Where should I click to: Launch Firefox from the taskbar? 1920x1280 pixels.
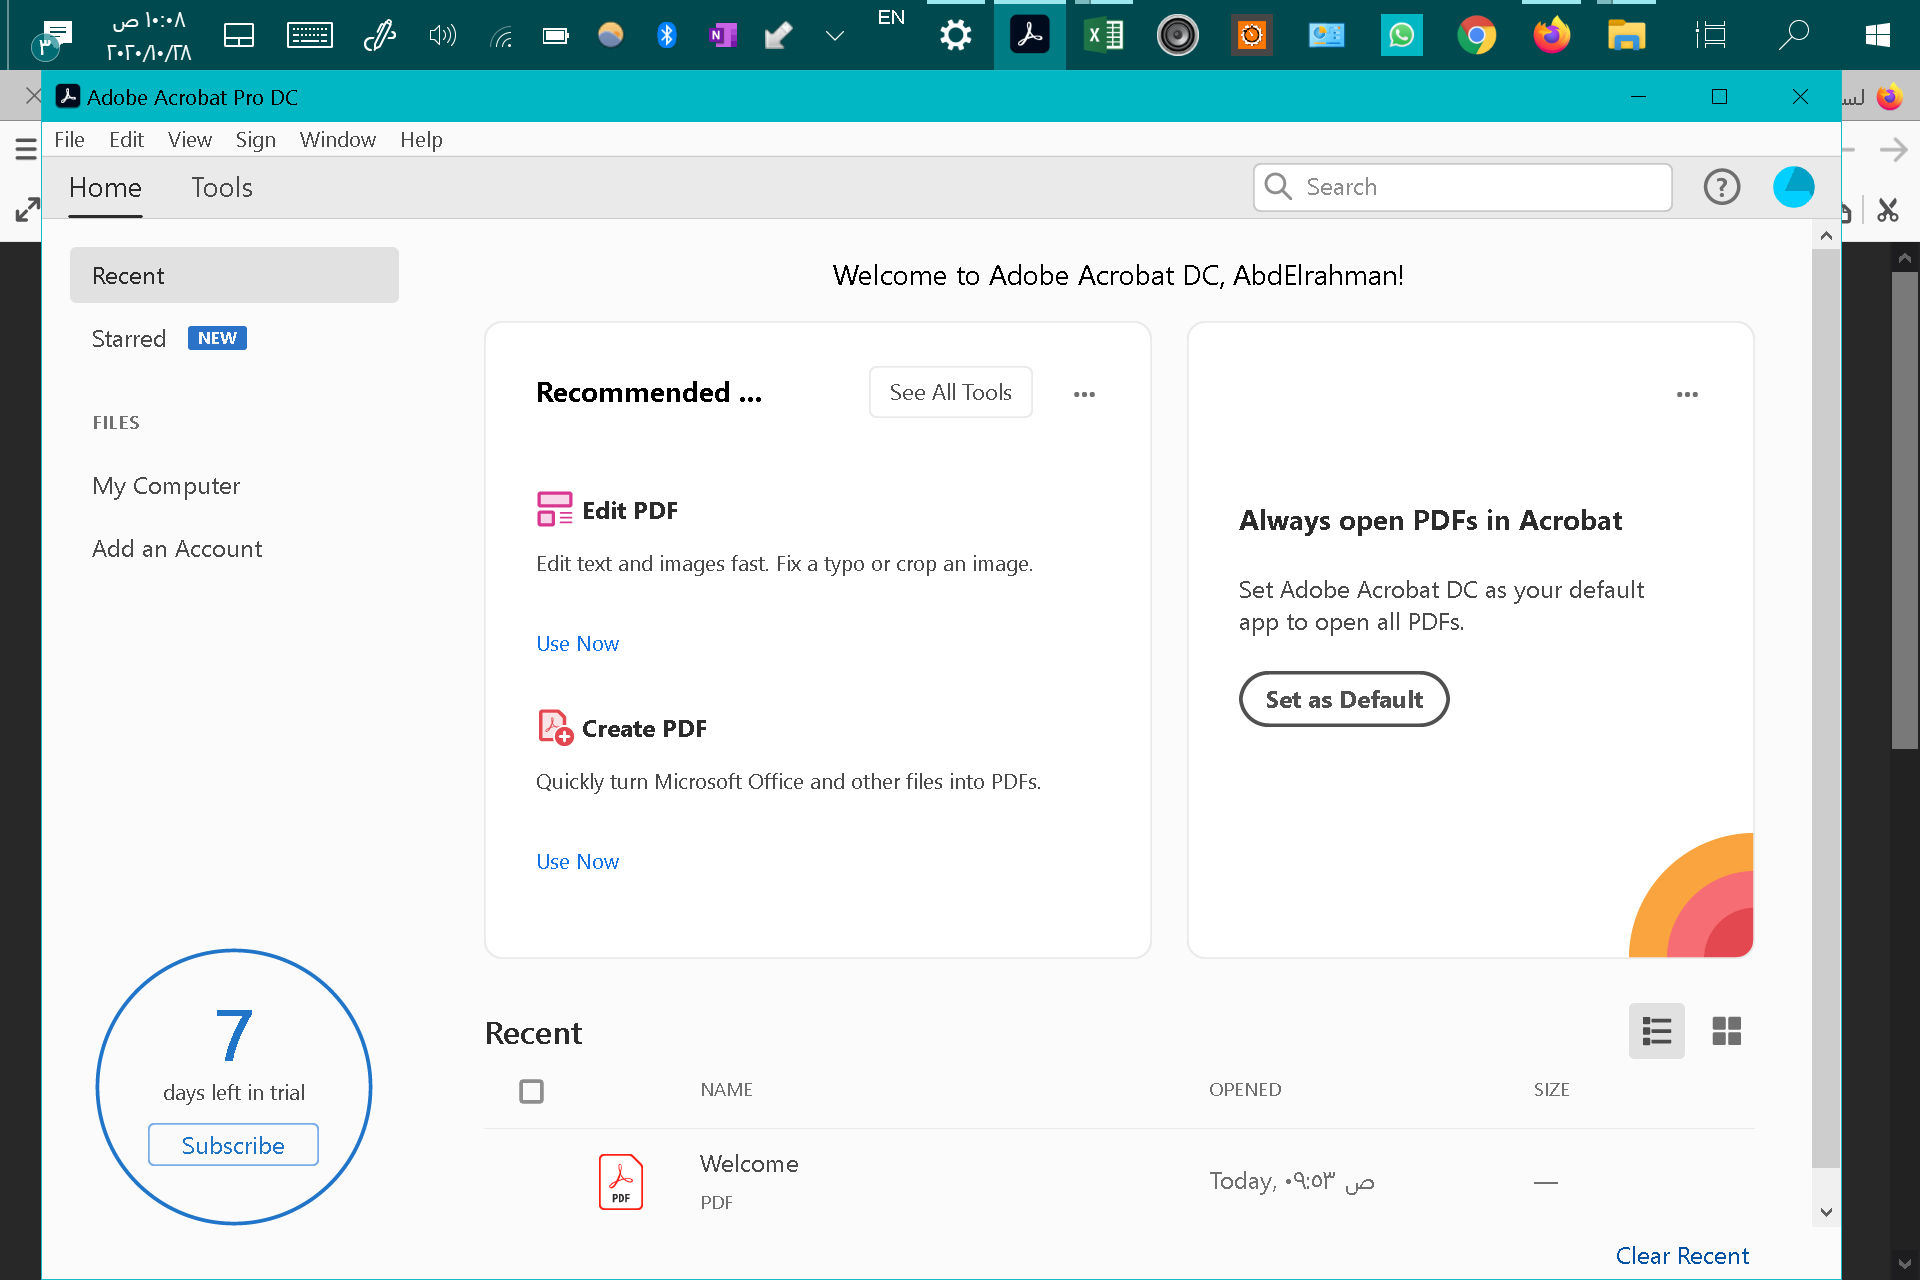coord(1551,36)
